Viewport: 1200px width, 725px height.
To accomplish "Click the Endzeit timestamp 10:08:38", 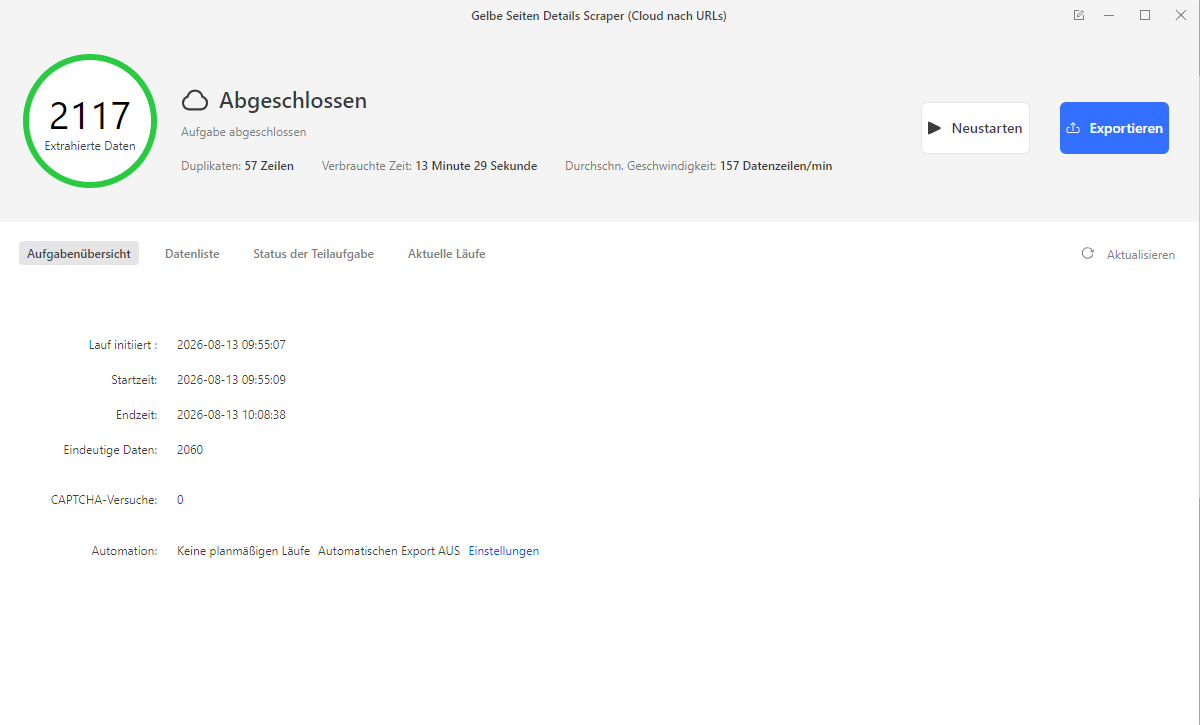I will coord(232,415).
